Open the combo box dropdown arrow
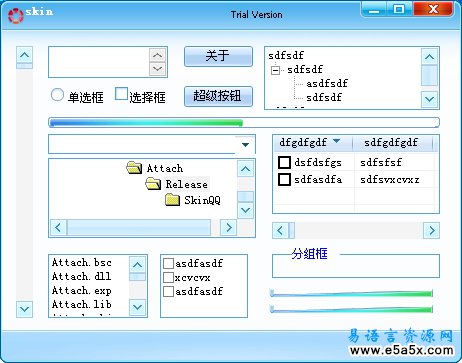This screenshot has width=462, height=363. click(x=245, y=145)
